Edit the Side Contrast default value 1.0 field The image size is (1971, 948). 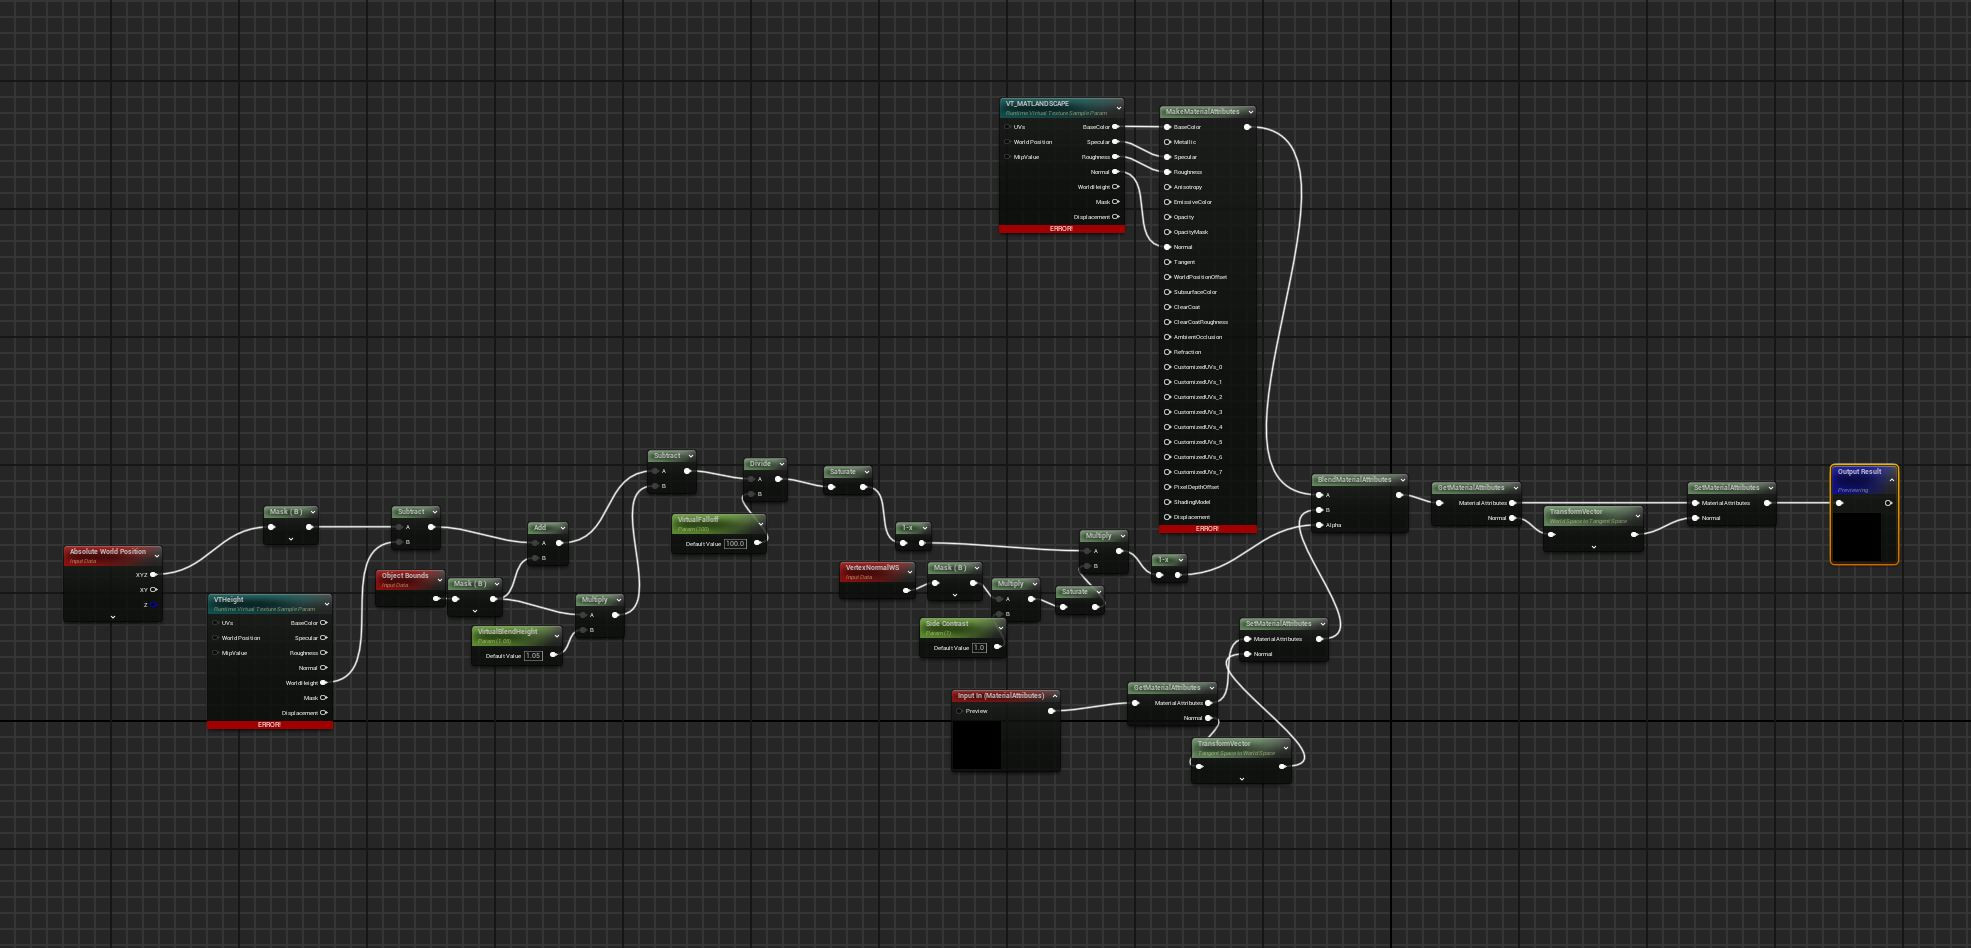click(x=979, y=648)
